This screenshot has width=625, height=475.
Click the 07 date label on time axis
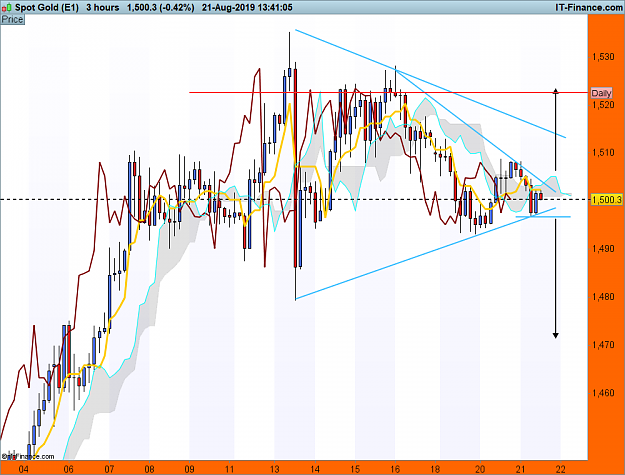(x=109, y=469)
